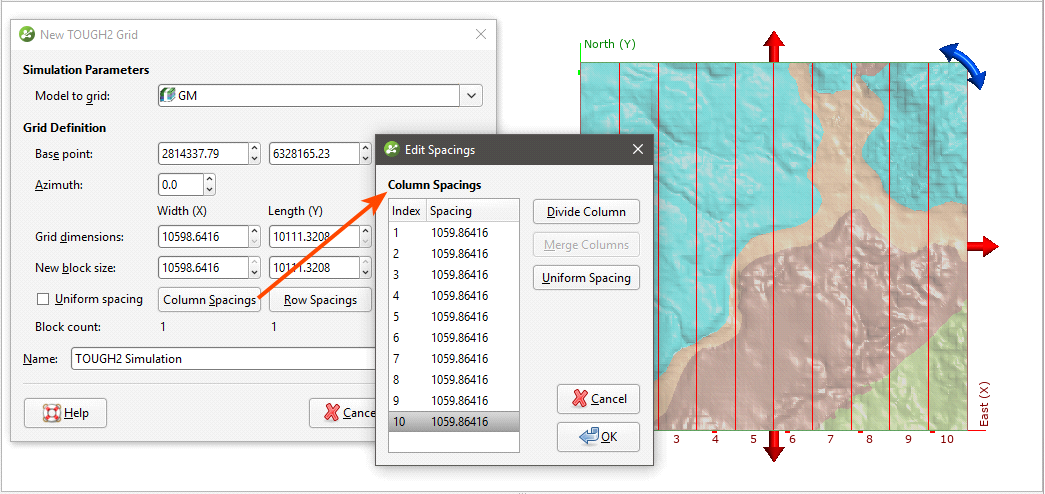The height and width of the screenshot is (494, 1045).
Task: Click the Uniform Spacing button in Edit Spacings
Action: [x=586, y=278]
